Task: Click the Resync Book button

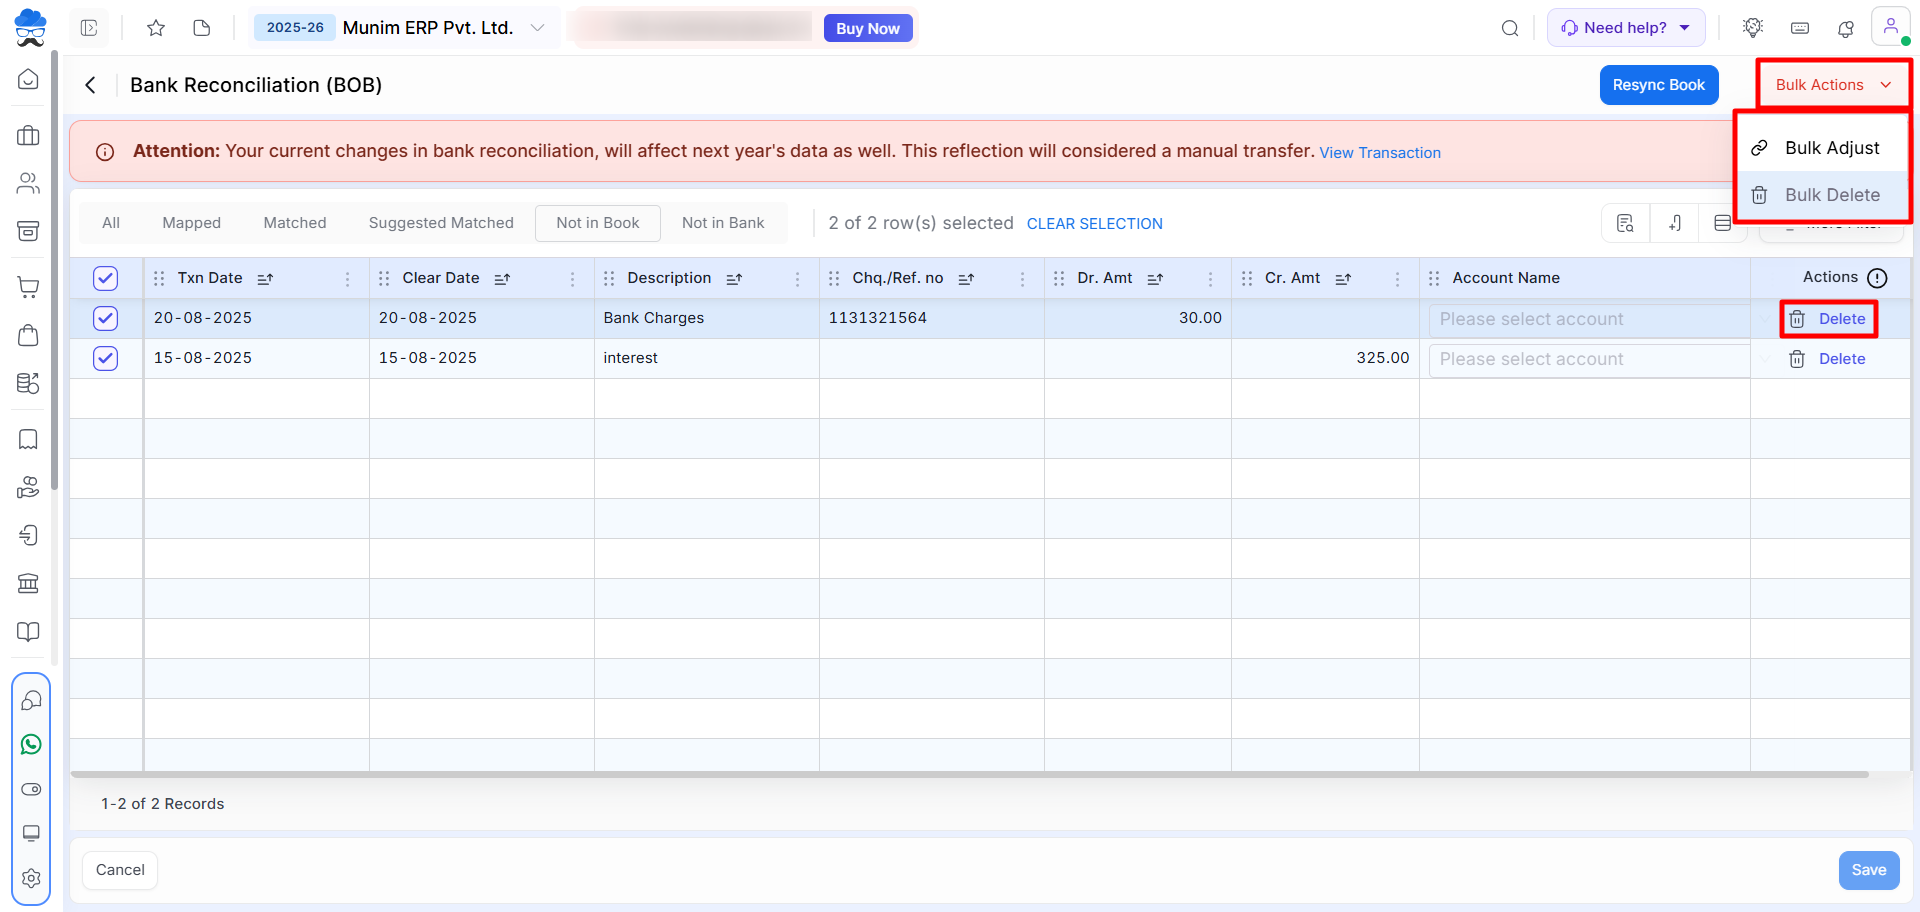Action: point(1659,85)
